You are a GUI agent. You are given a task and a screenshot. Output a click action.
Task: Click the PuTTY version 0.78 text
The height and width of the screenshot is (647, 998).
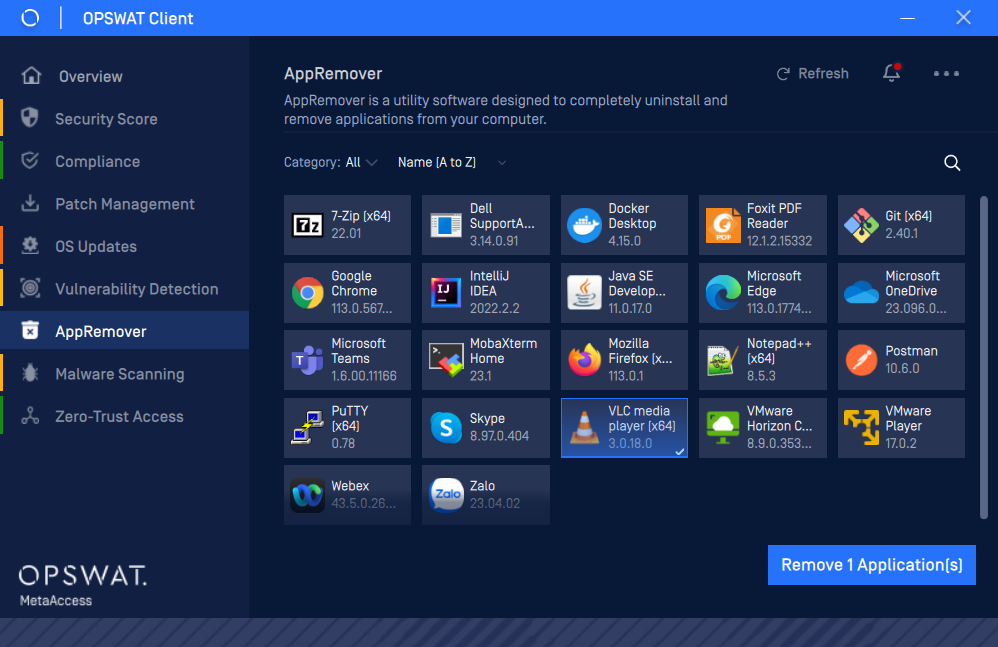coord(343,443)
